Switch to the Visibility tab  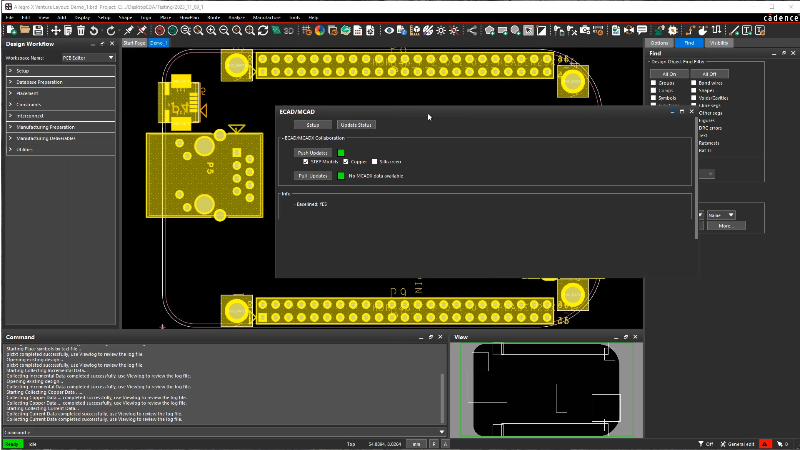719,43
